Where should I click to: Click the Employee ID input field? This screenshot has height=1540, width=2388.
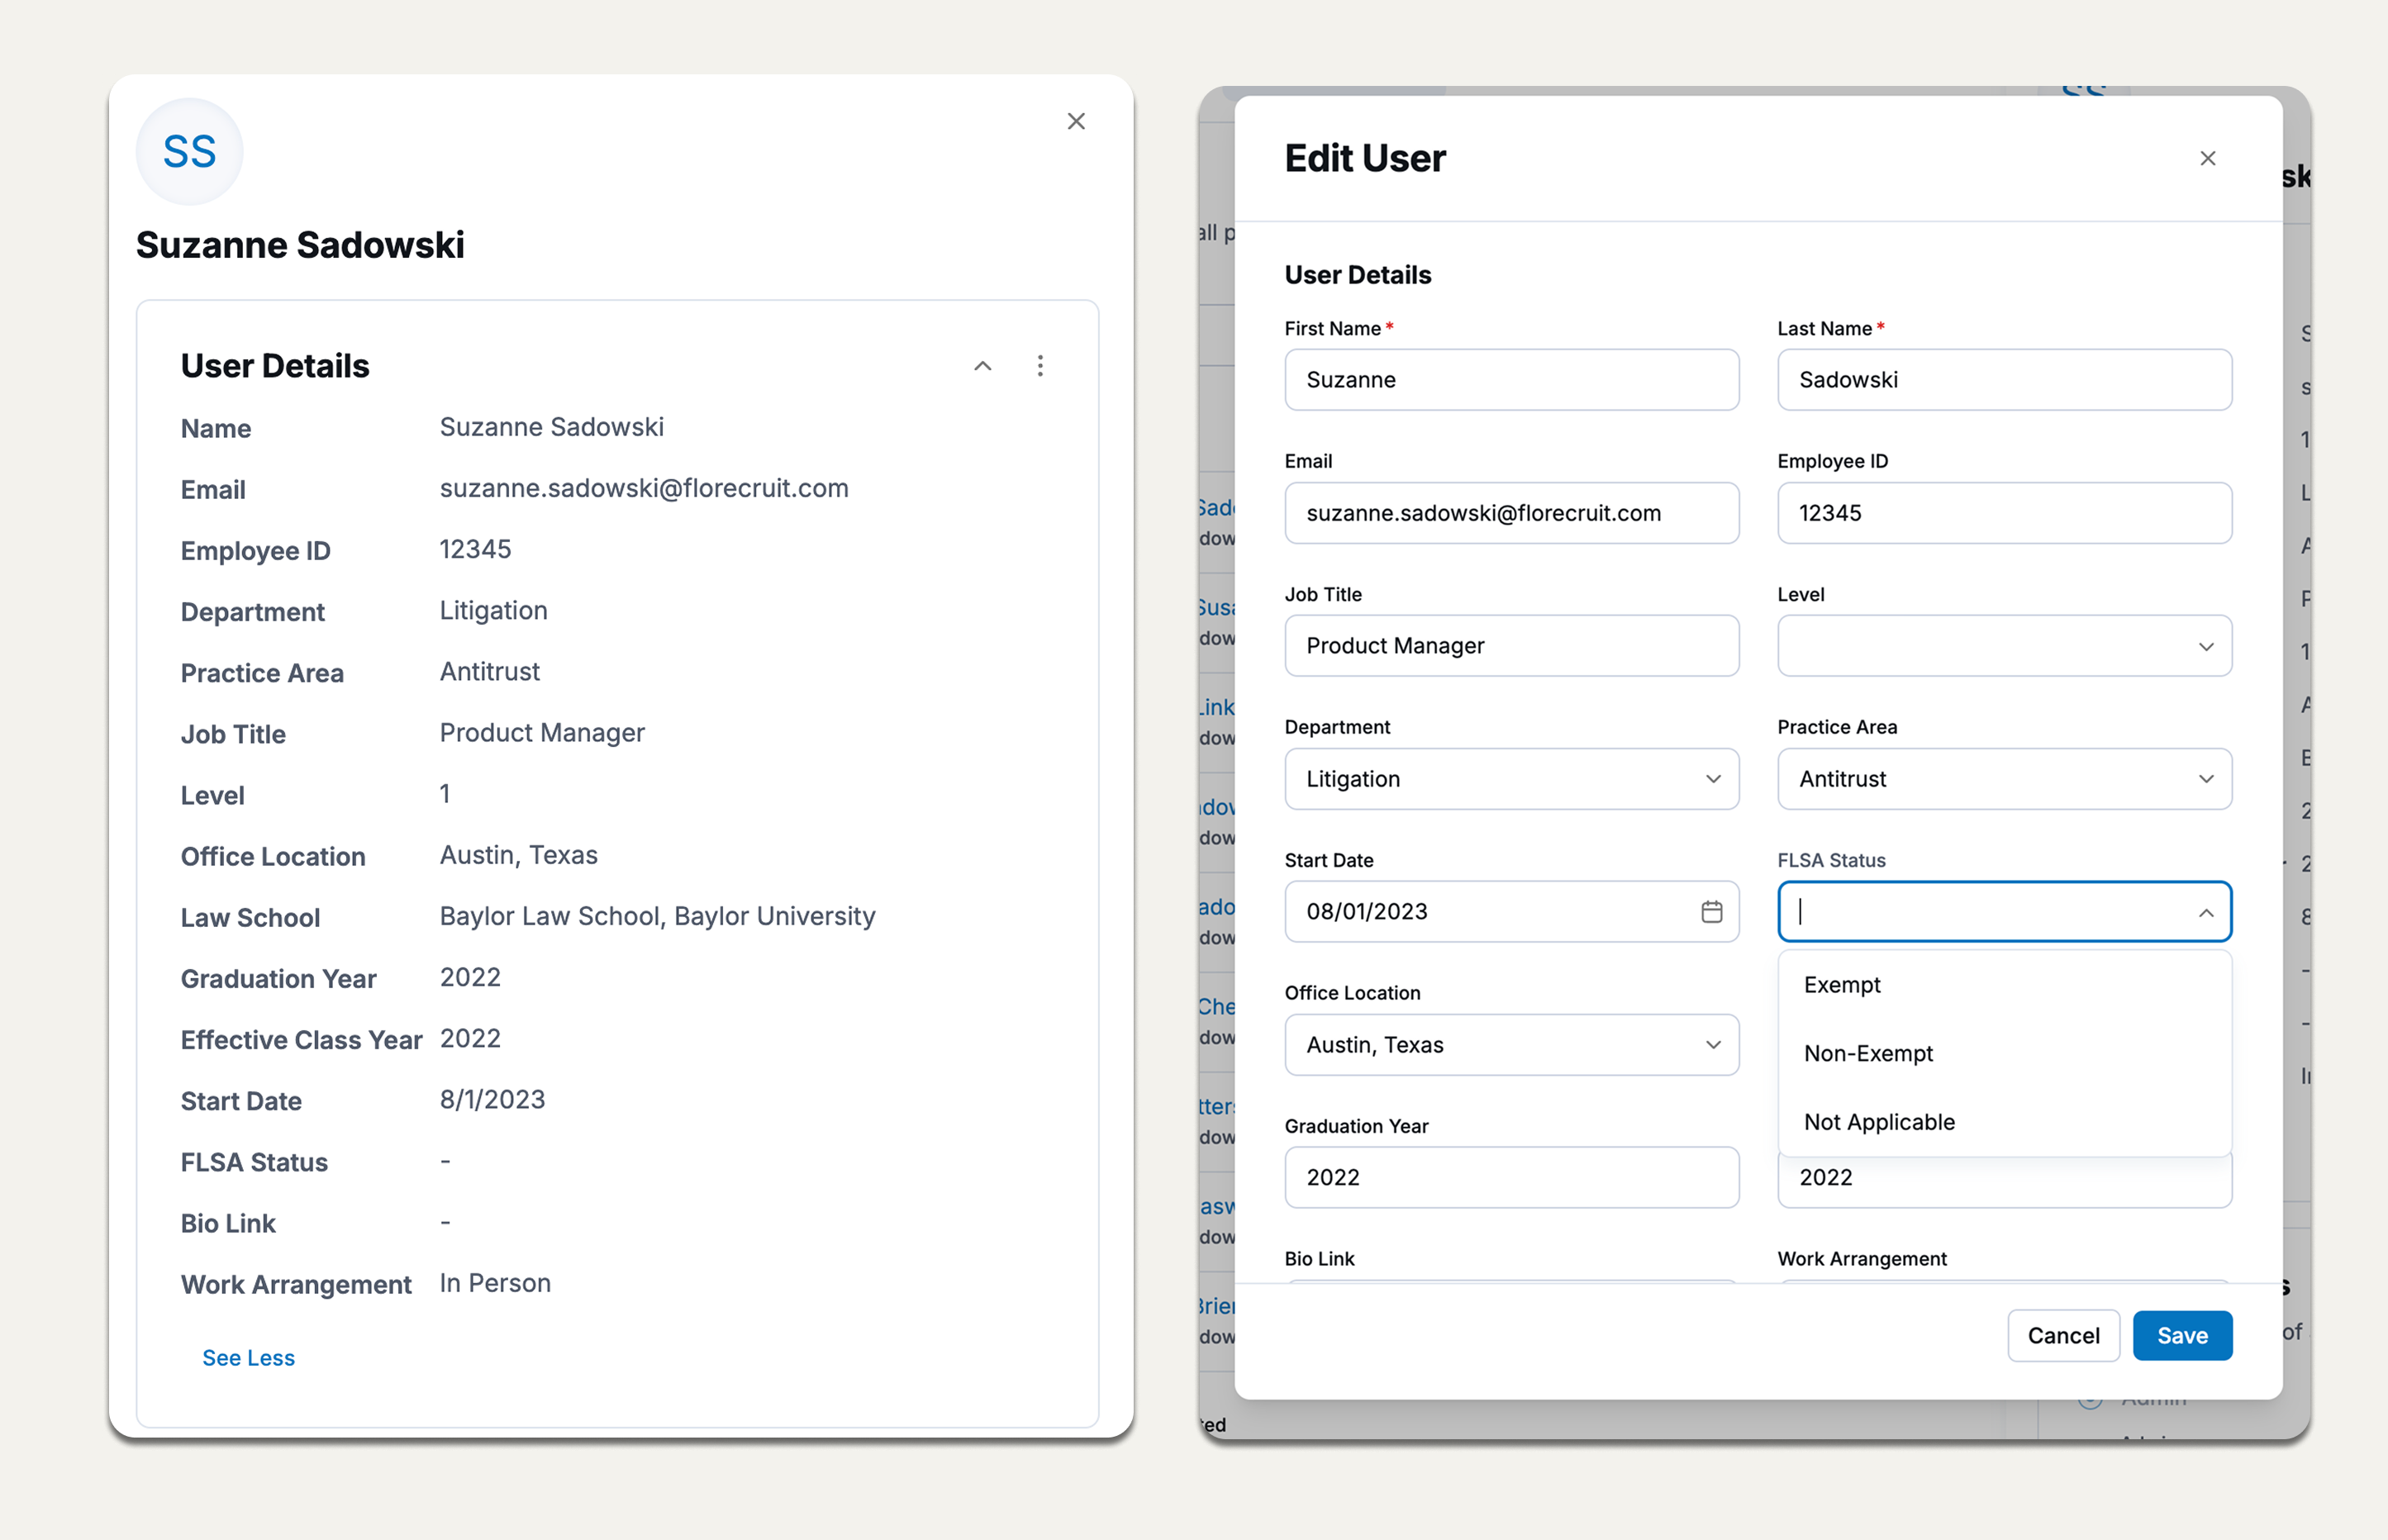point(2005,513)
